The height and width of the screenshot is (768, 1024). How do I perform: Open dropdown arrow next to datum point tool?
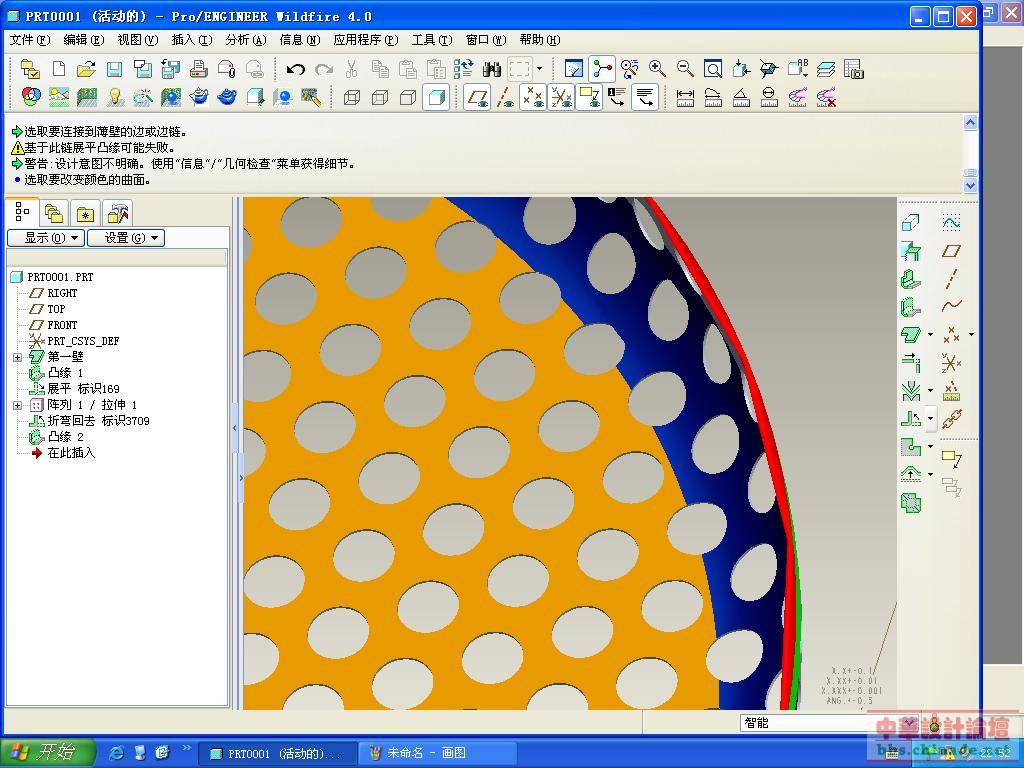pyautogui.click(x=970, y=334)
